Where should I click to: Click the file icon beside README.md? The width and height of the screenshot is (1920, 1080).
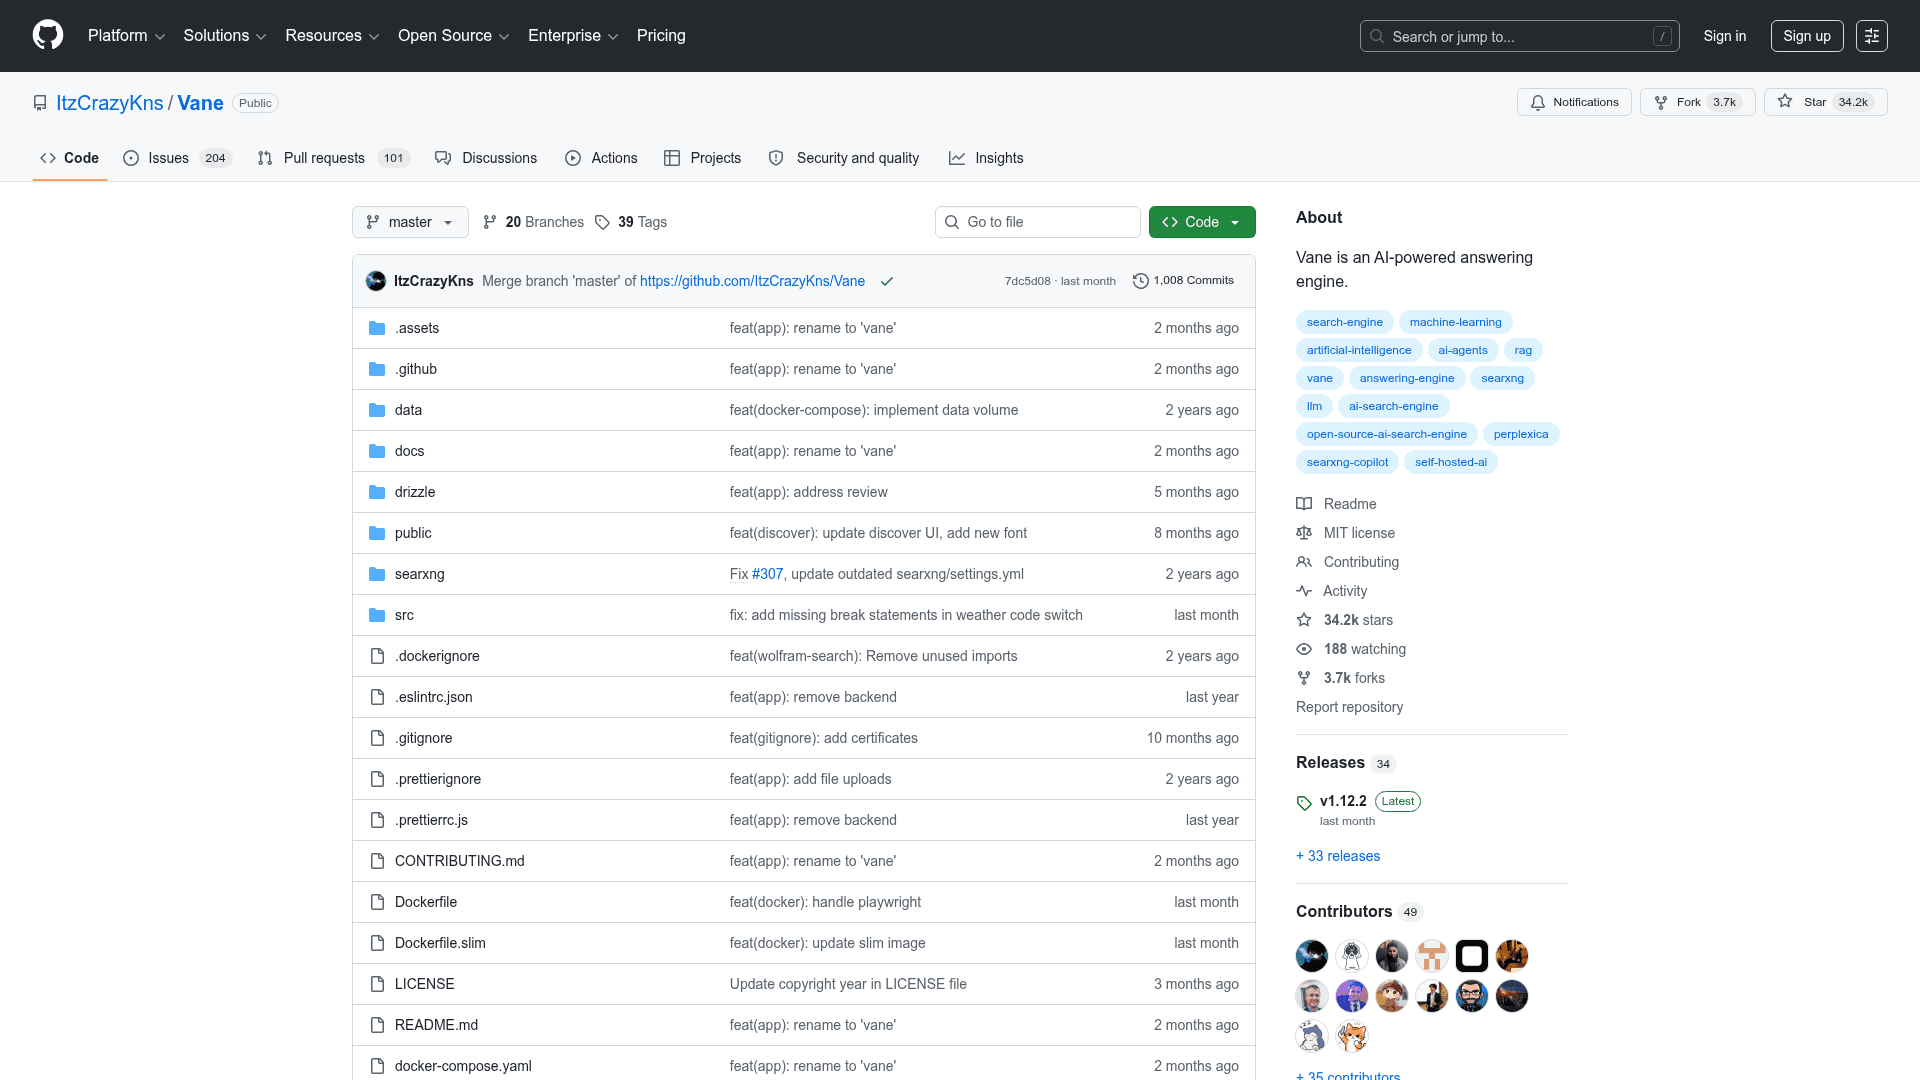click(377, 1025)
